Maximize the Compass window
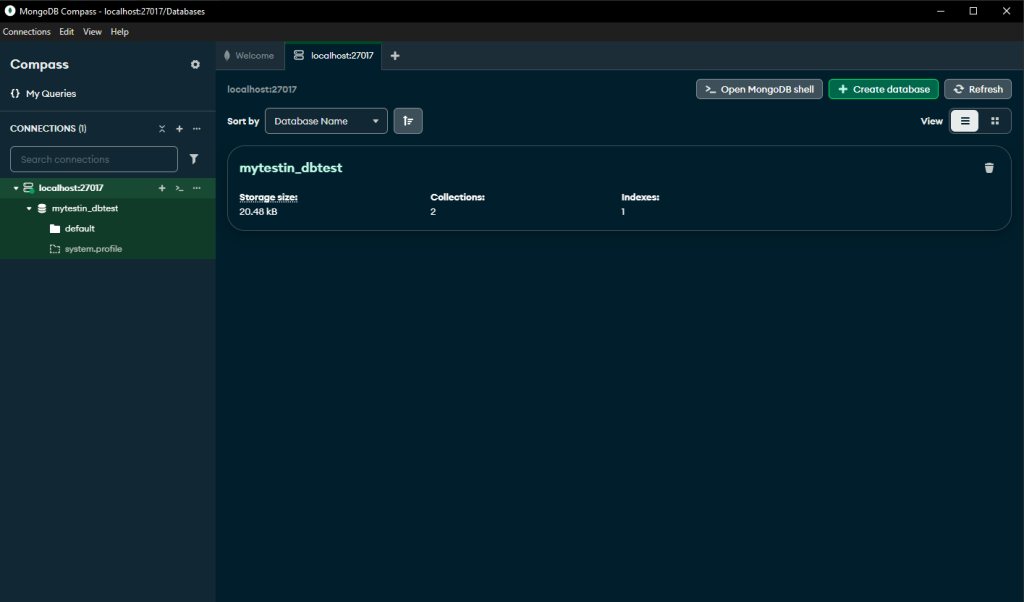The width and height of the screenshot is (1024, 602). click(973, 11)
